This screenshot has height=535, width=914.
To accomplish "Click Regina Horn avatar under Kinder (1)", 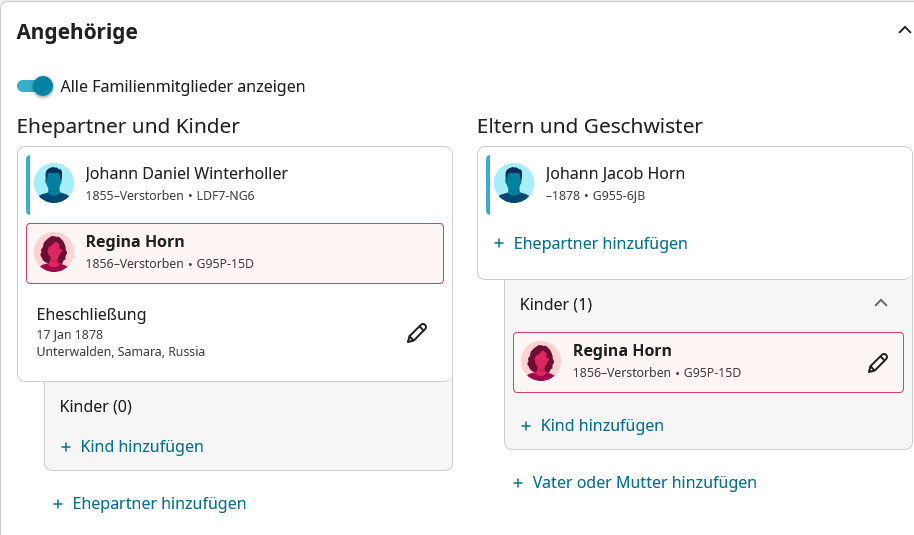I will [541, 361].
